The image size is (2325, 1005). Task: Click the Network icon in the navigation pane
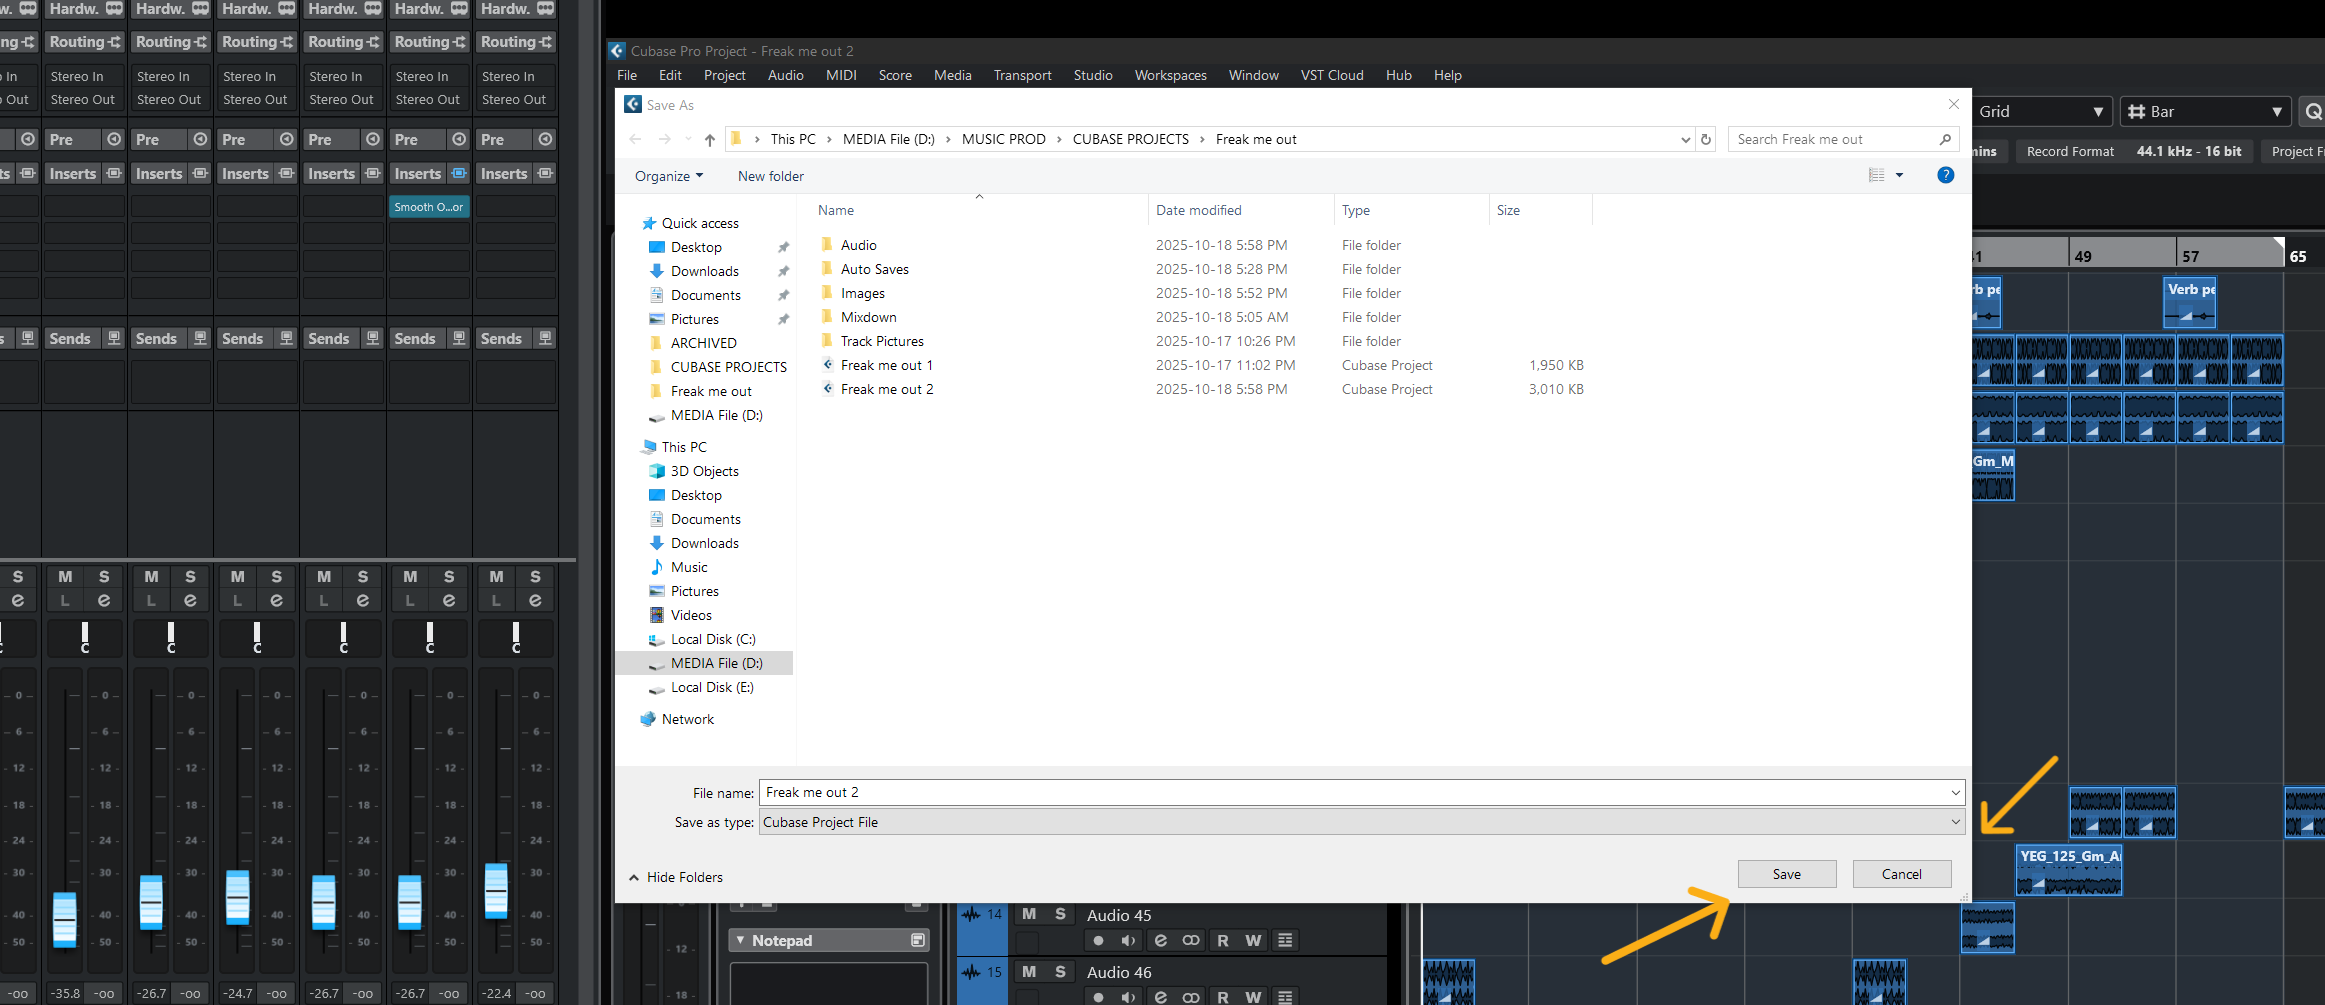click(x=648, y=719)
